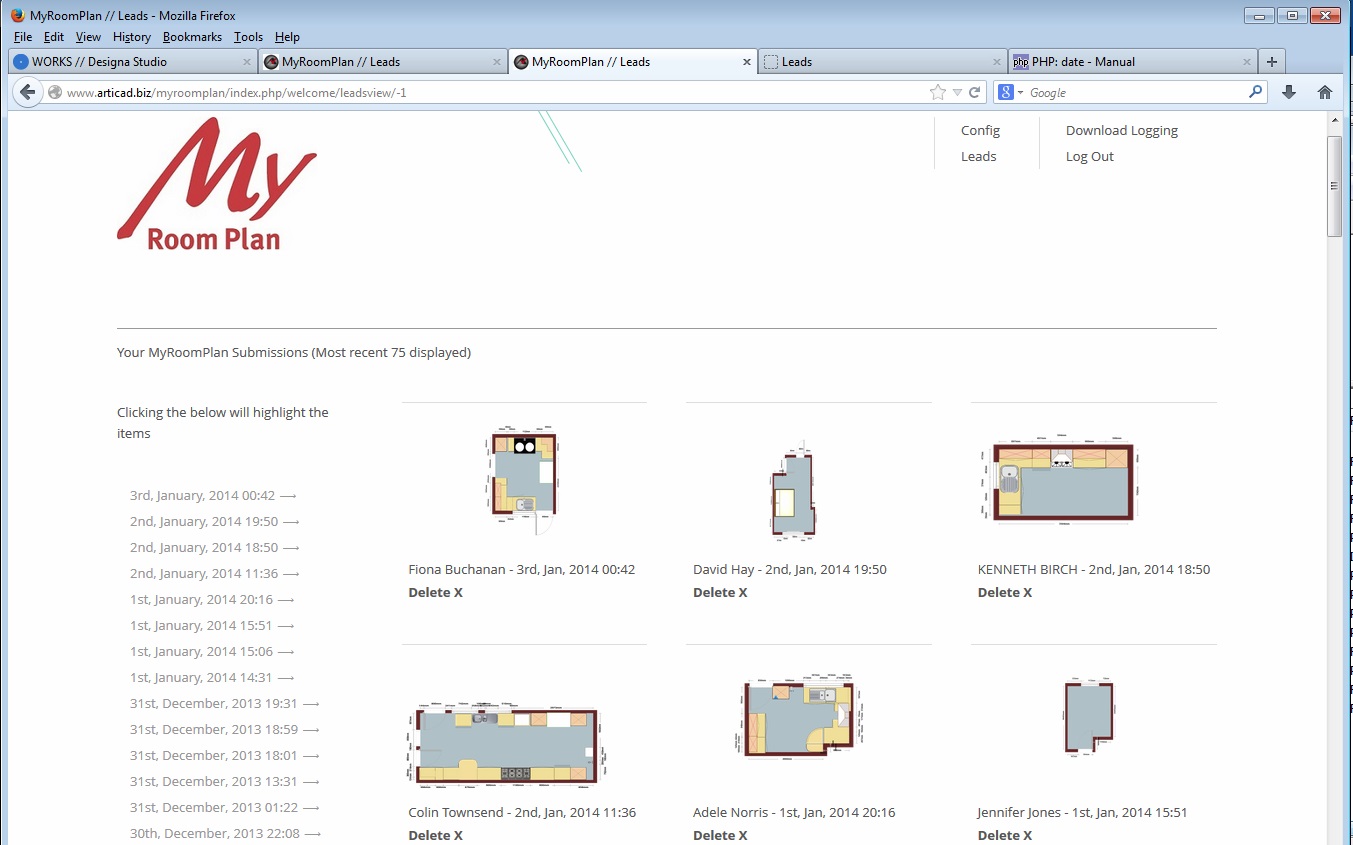
Task: Highlight the 1st, January, 2014 15:06 entry
Action: tap(212, 651)
